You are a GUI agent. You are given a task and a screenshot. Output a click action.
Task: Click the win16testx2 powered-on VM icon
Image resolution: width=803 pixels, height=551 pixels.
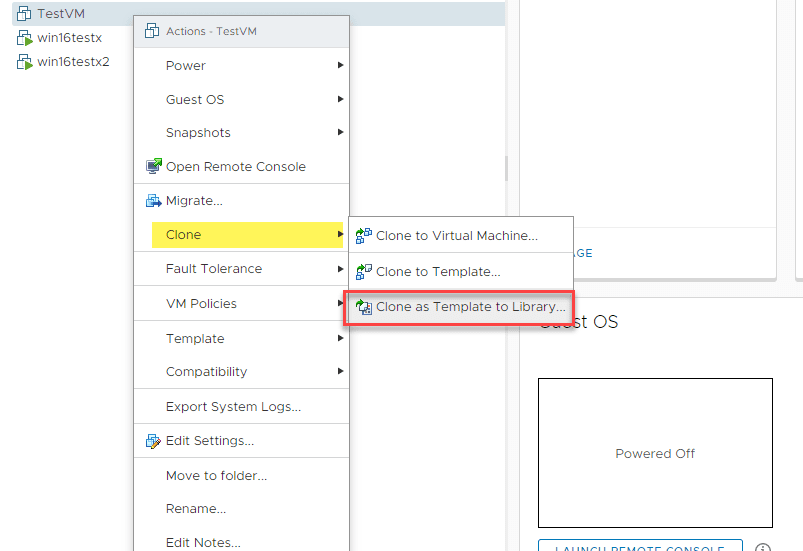pyautogui.click(x=24, y=62)
